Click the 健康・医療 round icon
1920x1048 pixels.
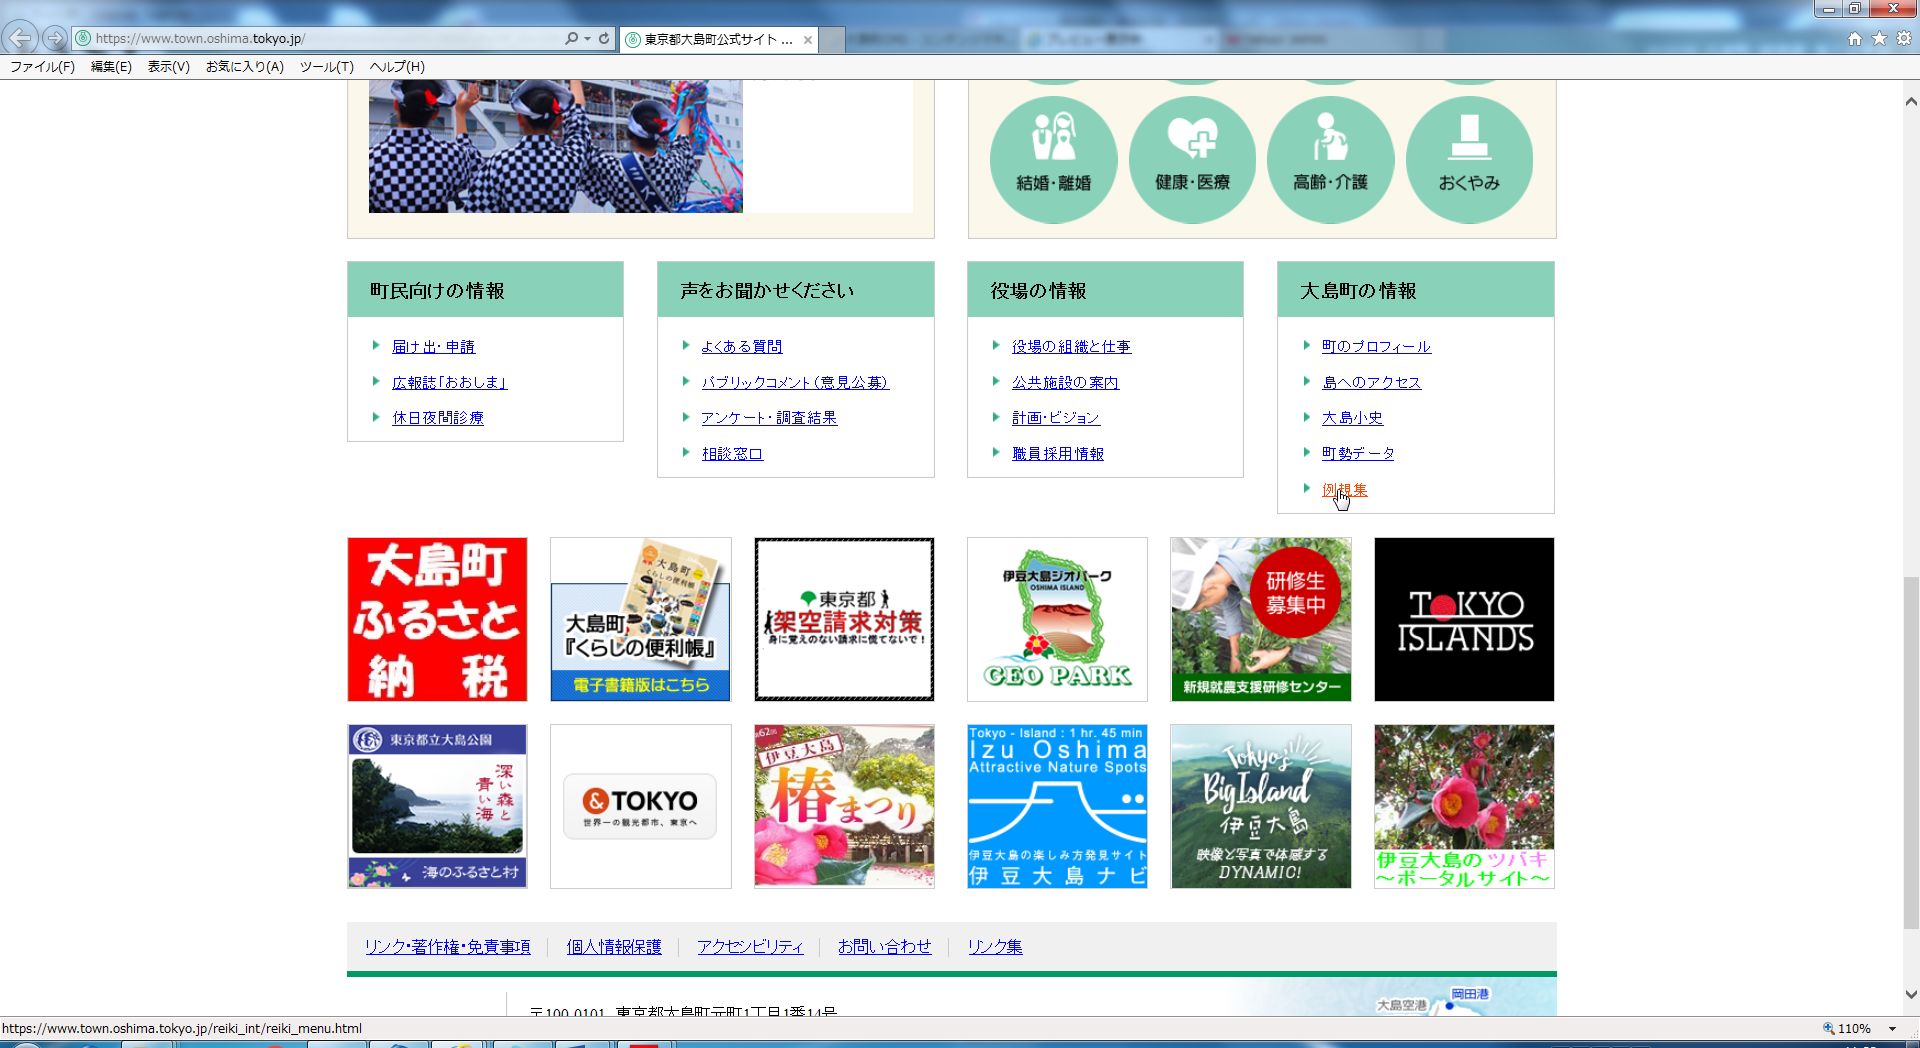click(1192, 159)
